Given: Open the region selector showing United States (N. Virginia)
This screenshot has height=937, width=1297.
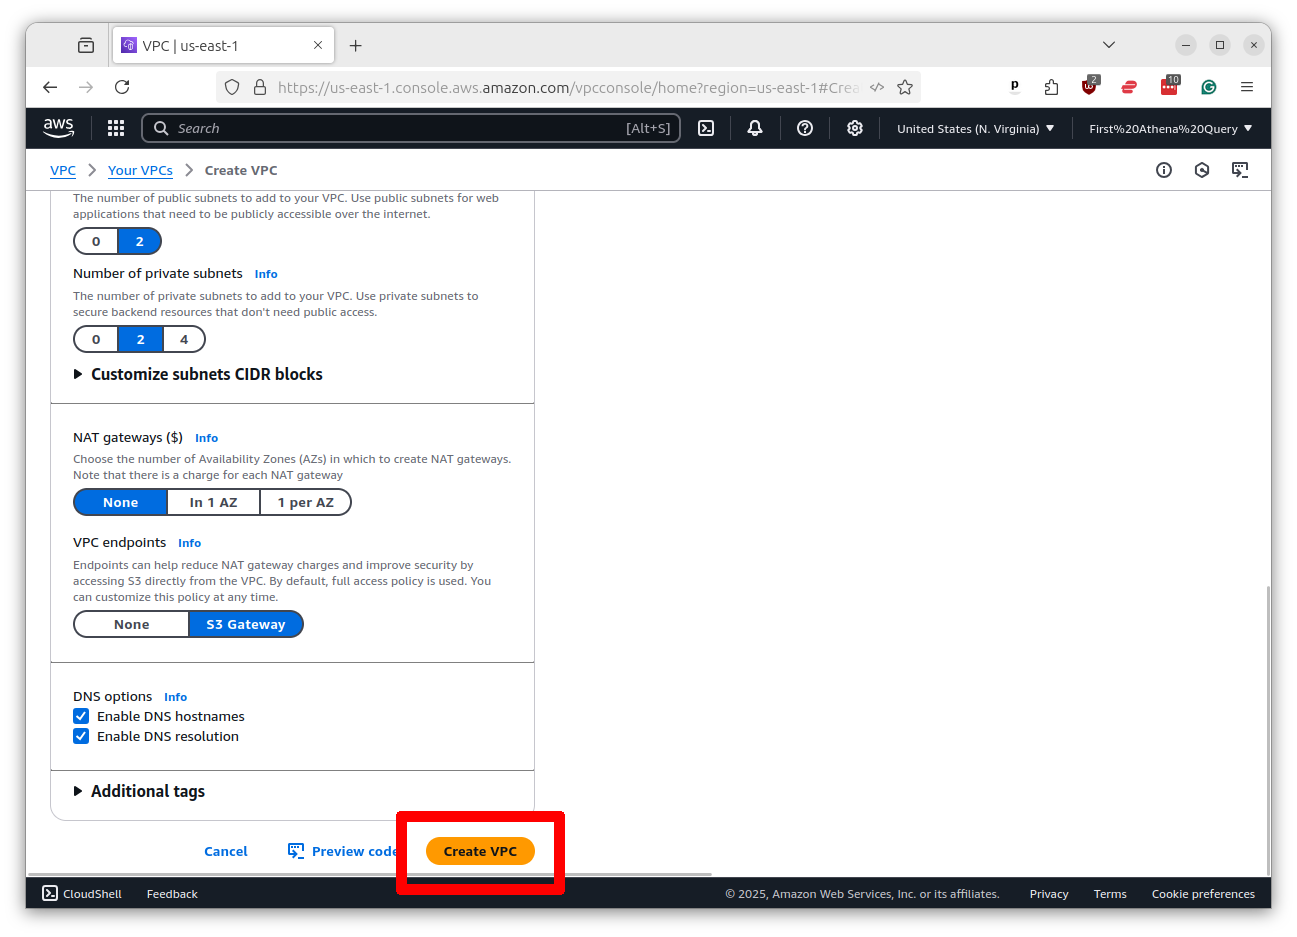Looking at the screenshot, I should pyautogui.click(x=974, y=128).
